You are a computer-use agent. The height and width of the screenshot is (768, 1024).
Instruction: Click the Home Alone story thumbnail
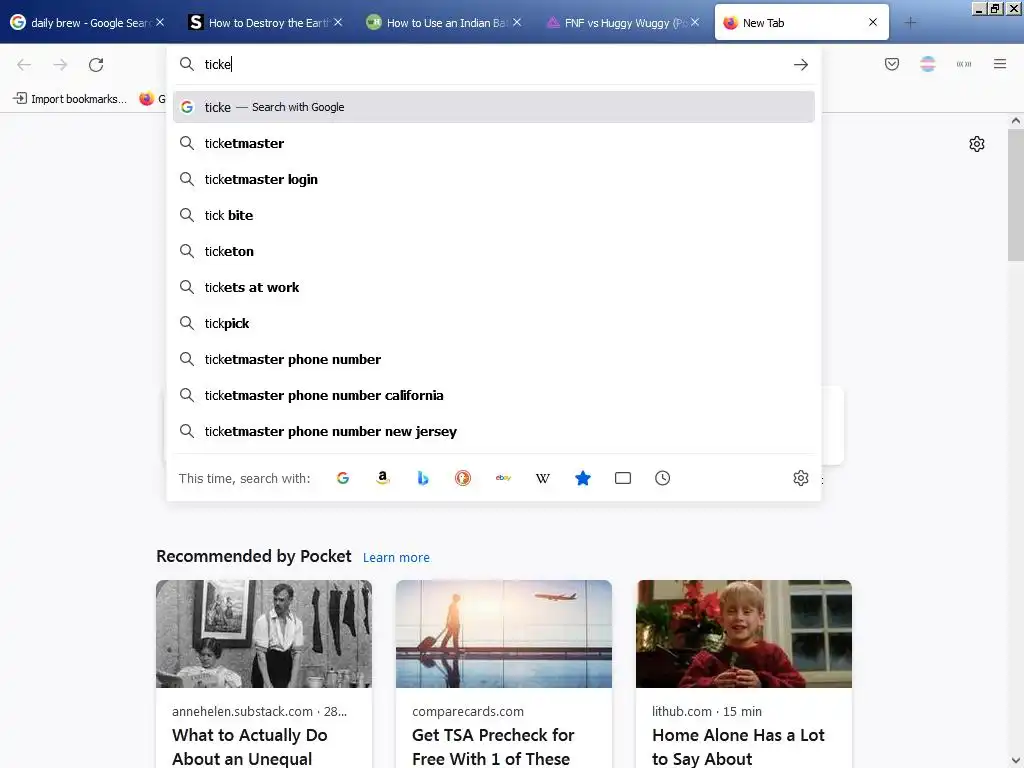click(x=744, y=633)
